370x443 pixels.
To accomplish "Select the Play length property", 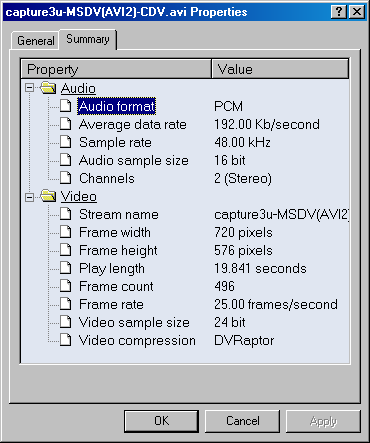I will pyautogui.click(x=112, y=268).
